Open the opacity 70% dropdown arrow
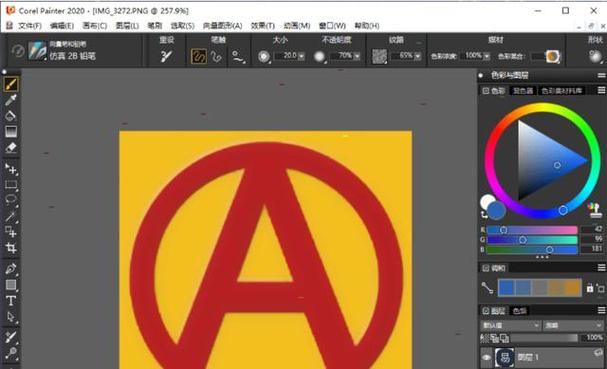607x369 pixels. click(357, 57)
